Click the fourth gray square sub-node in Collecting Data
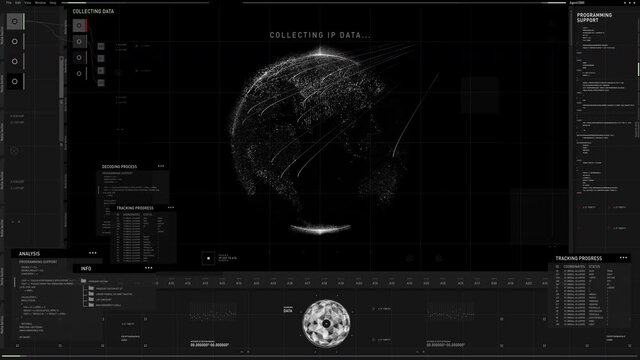 tap(101, 83)
